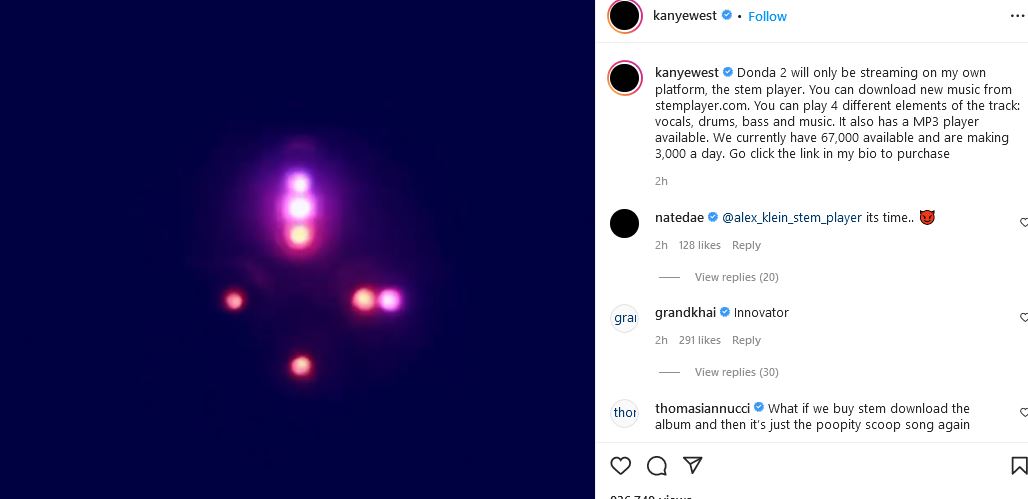Follow the kanyewest account

(x=767, y=16)
